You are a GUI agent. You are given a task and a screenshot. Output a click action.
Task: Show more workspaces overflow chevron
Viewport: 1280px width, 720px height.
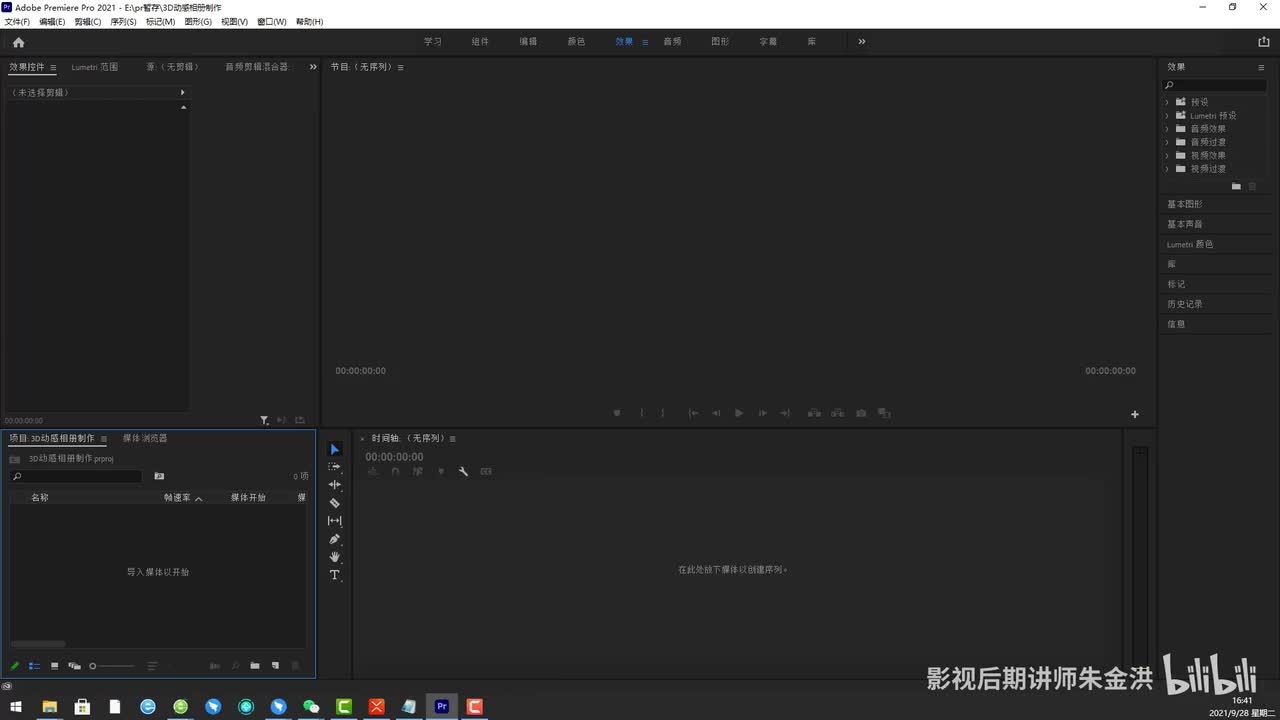click(x=862, y=42)
